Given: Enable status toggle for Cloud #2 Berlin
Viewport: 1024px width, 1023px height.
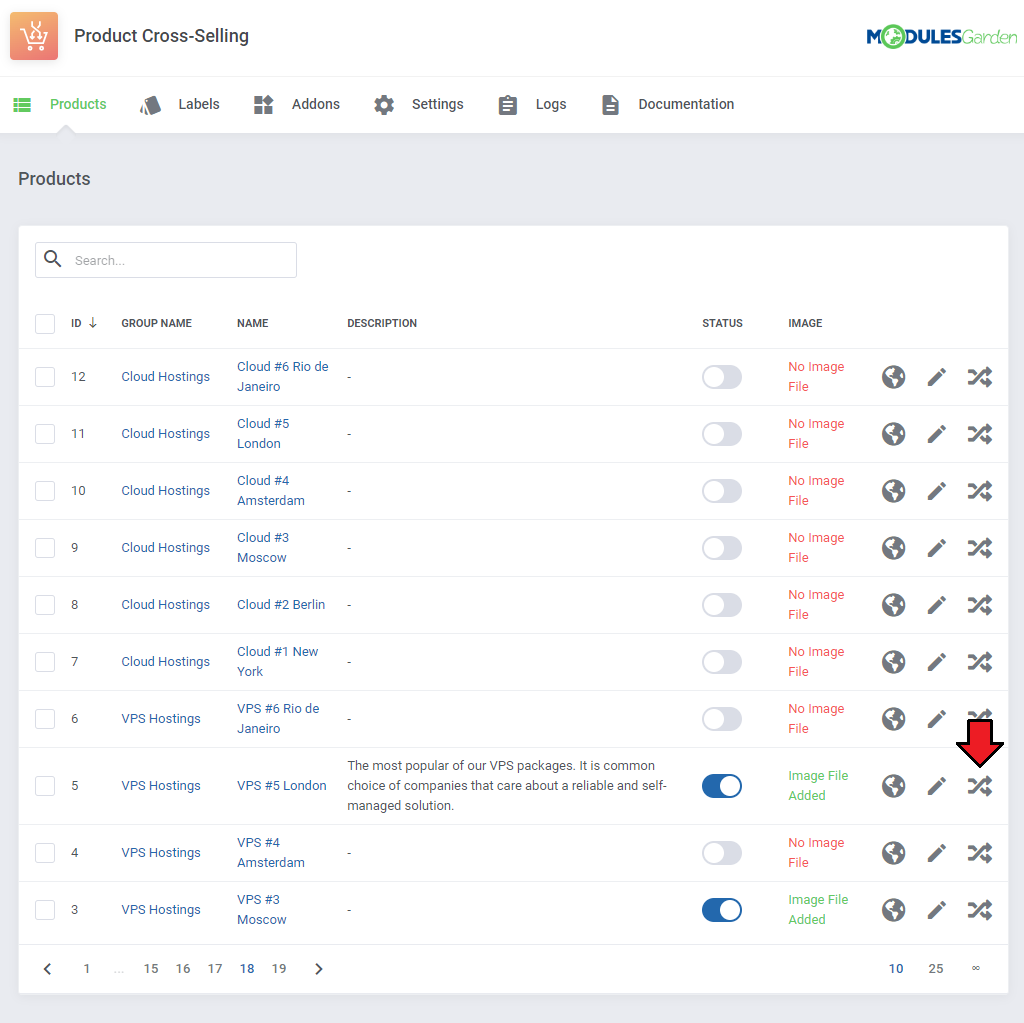Looking at the screenshot, I should pyautogui.click(x=722, y=605).
